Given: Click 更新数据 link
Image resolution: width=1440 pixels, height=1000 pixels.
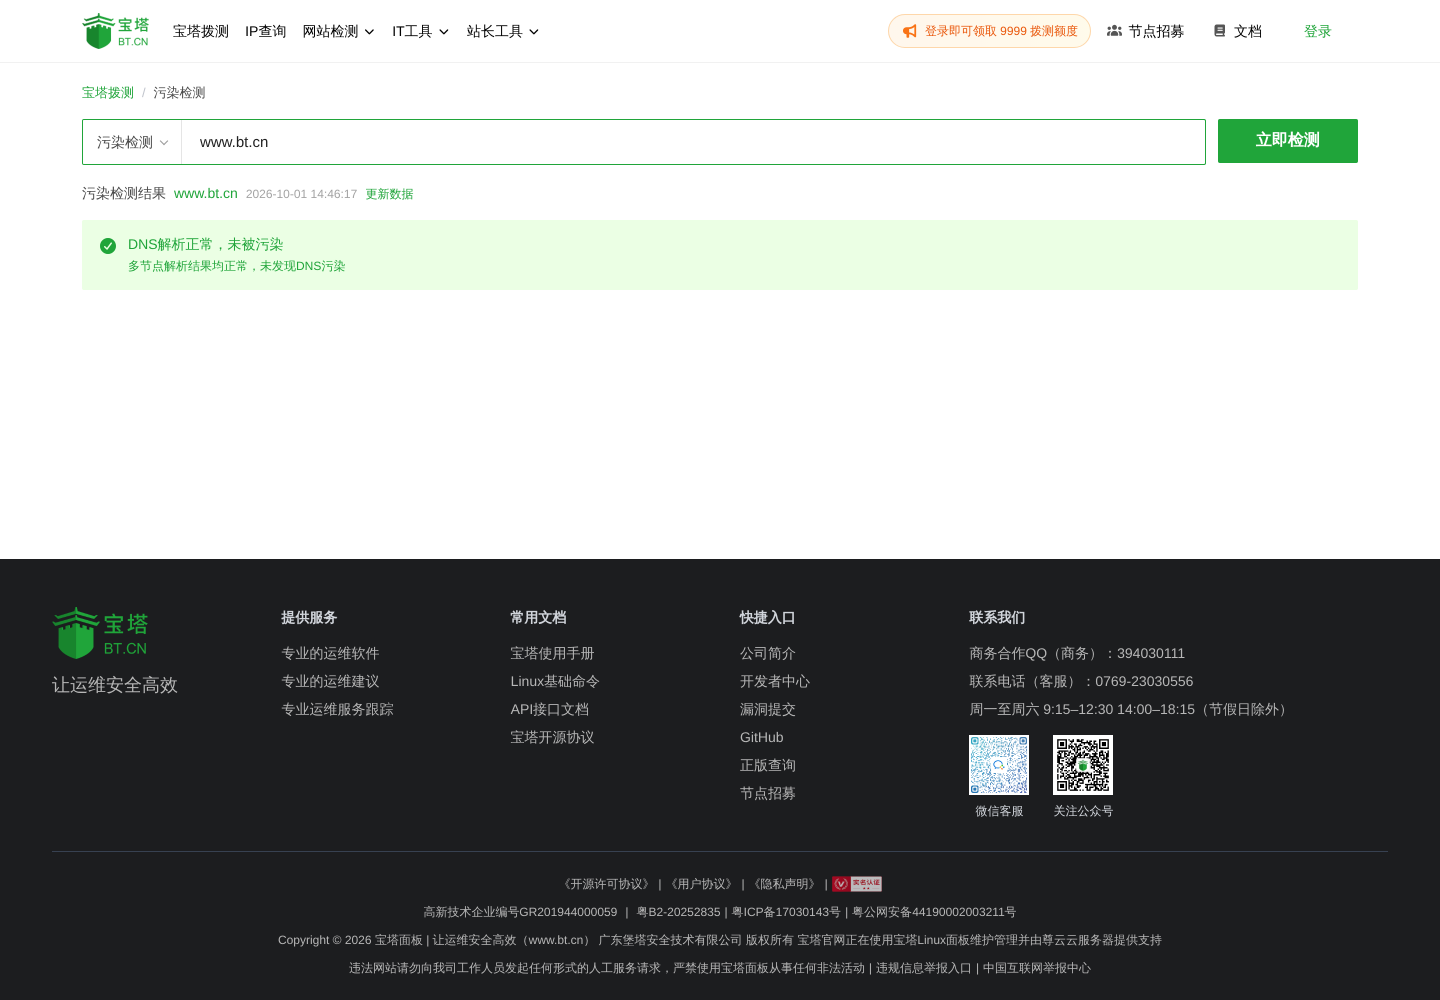Looking at the screenshot, I should tap(389, 194).
